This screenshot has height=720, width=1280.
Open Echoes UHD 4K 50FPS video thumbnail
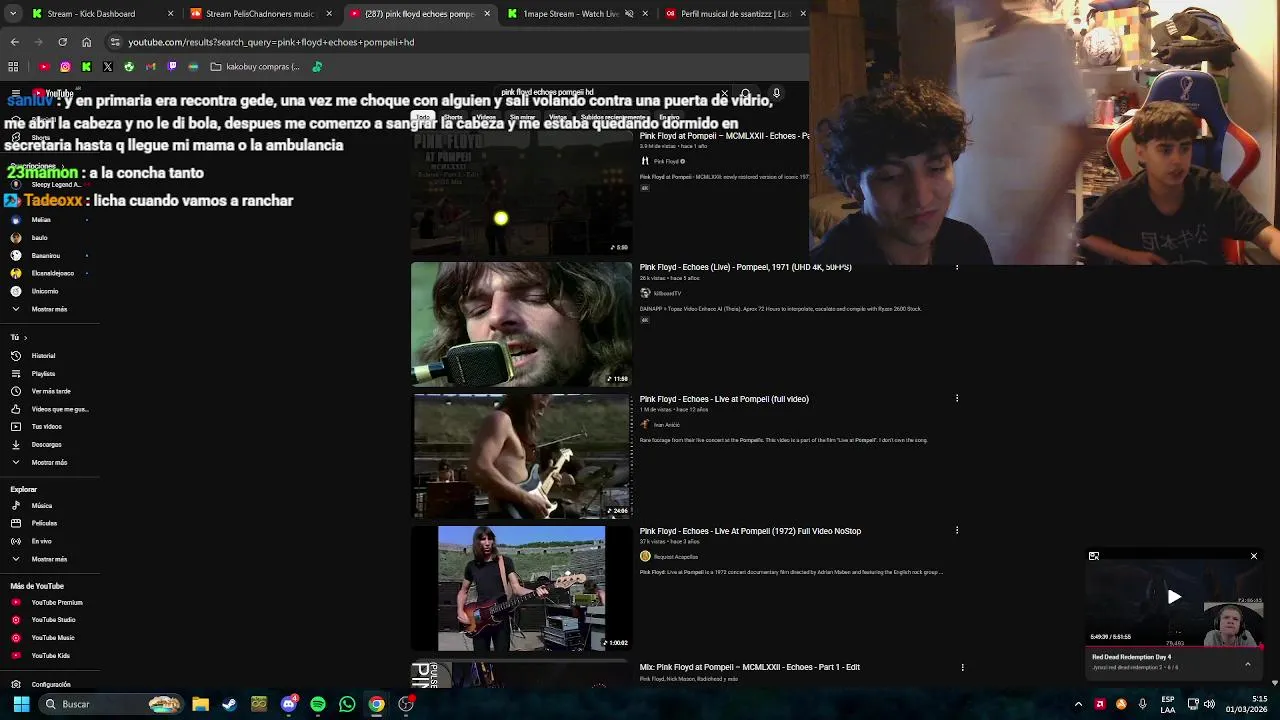521,324
